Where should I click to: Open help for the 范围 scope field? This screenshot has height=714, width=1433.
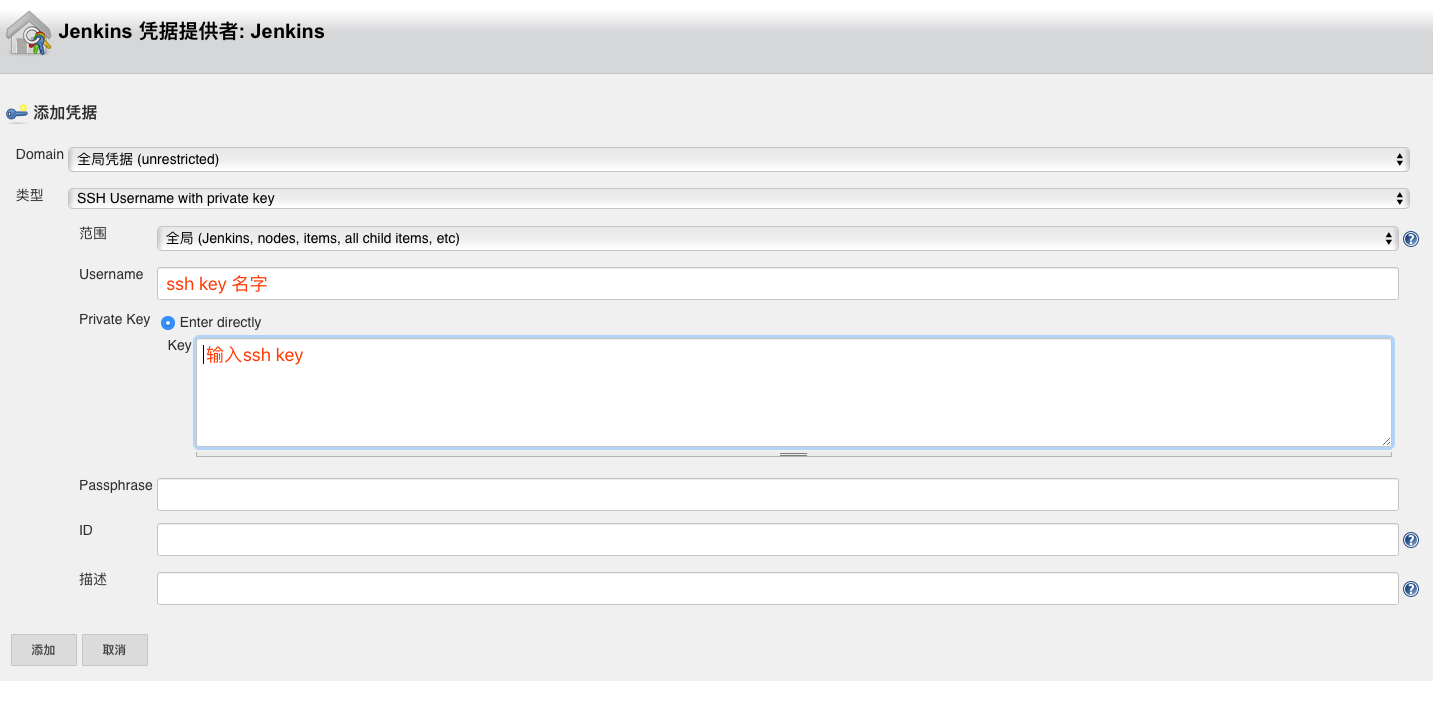pyautogui.click(x=1411, y=239)
